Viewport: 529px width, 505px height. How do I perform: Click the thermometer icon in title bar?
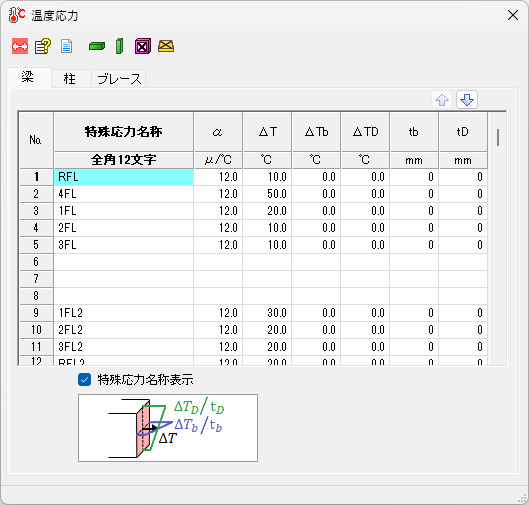[x=17, y=15]
